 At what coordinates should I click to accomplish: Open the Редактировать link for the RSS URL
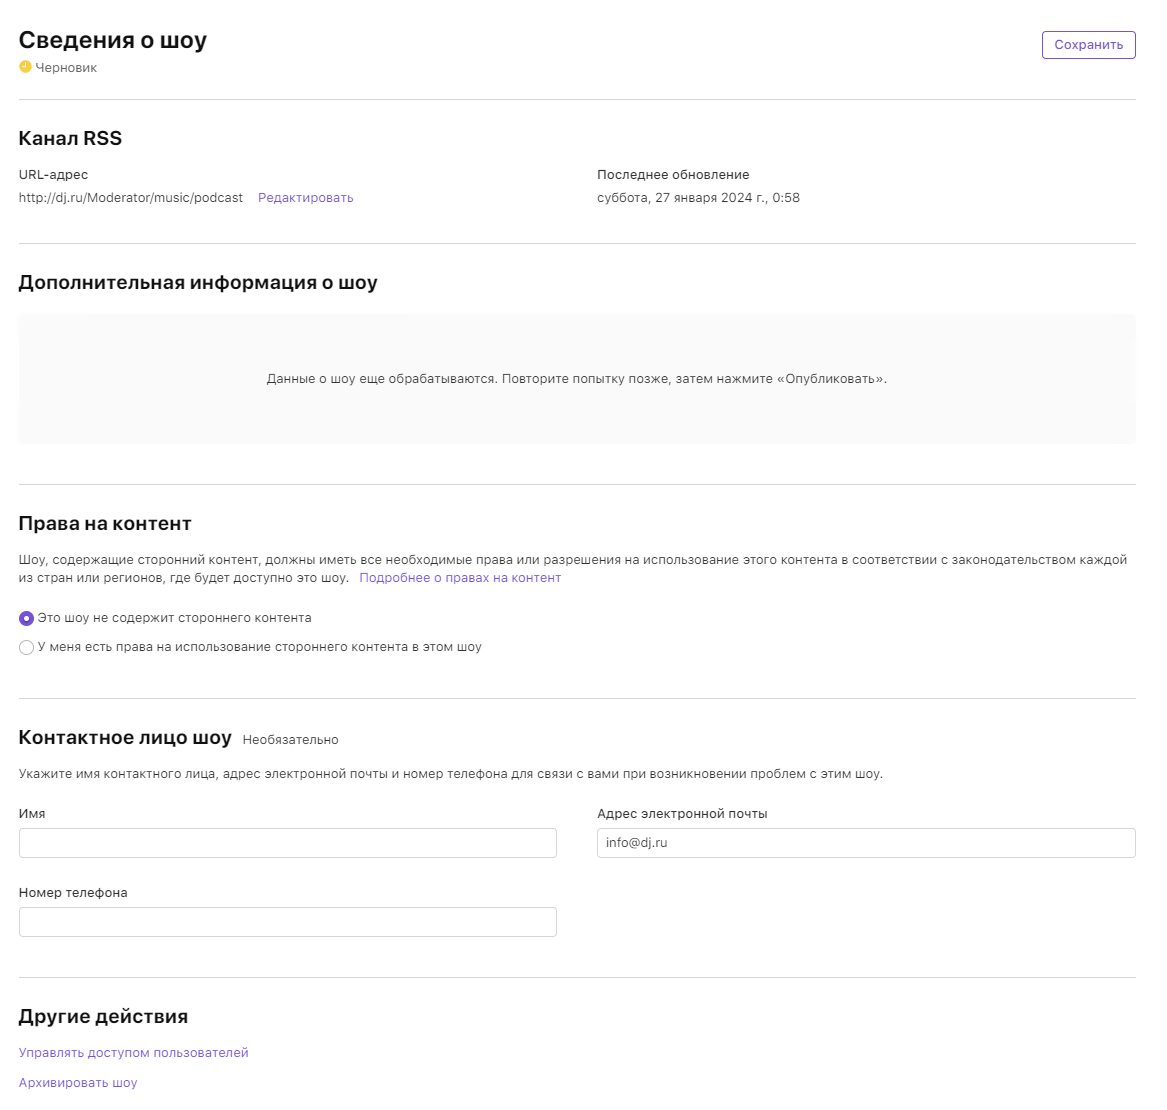point(305,198)
